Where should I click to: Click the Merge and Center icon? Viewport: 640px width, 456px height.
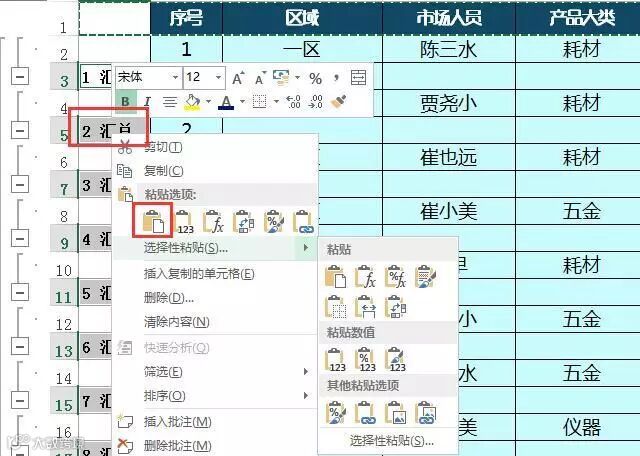358,77
